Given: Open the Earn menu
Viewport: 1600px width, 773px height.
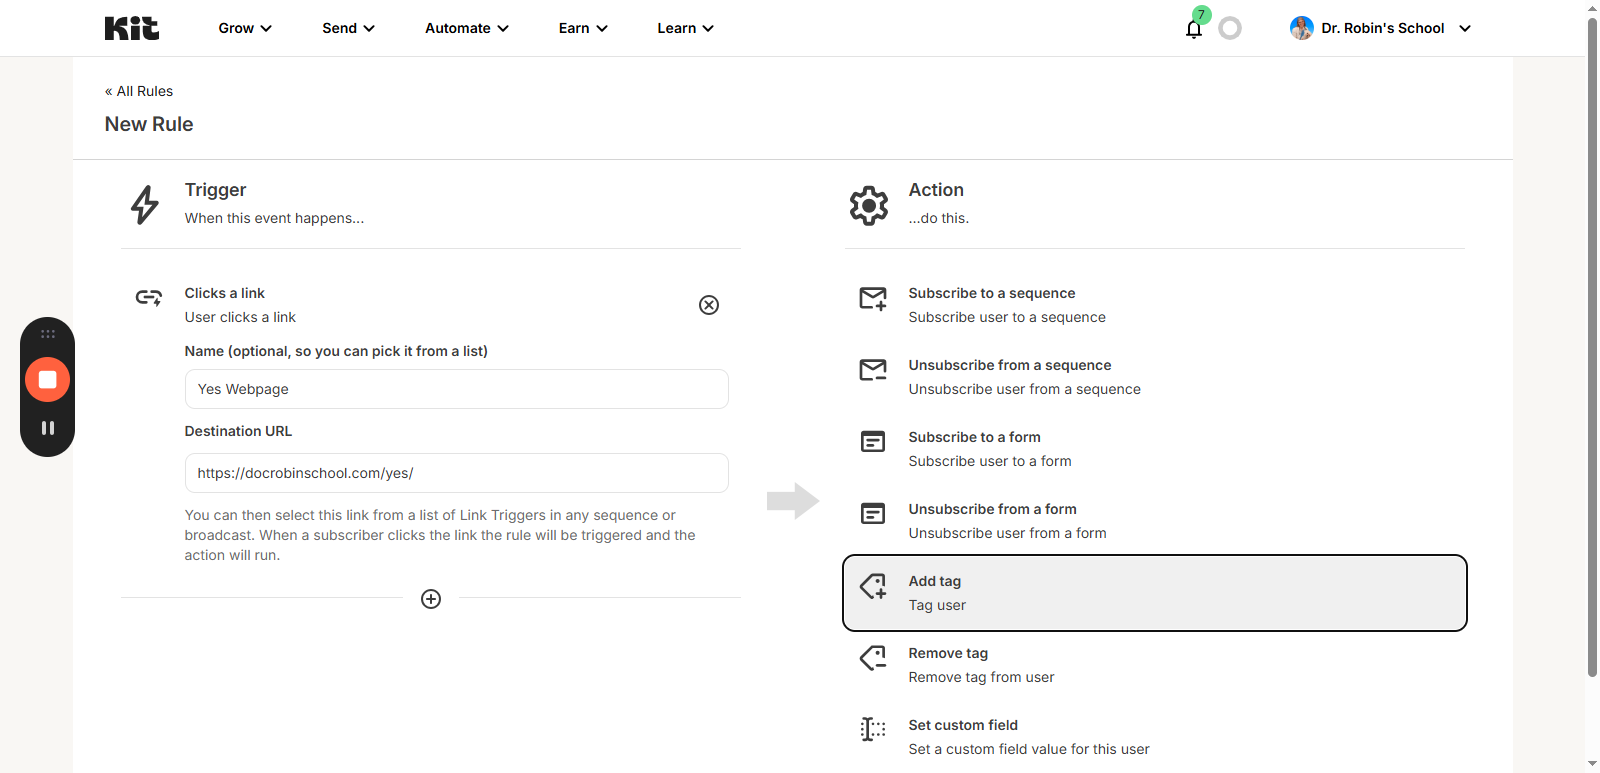Looking at the screenshot, I should point(582,28).
